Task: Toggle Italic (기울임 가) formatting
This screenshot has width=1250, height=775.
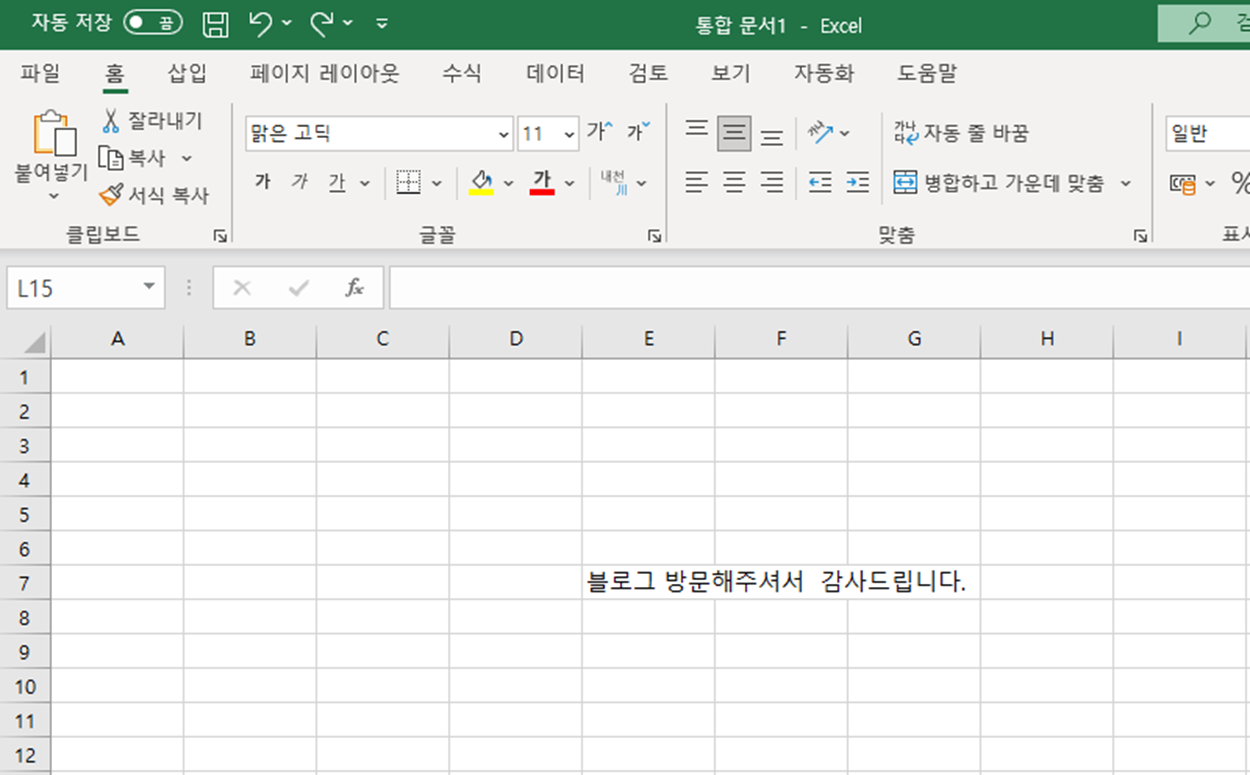Action: coord(300,182)
